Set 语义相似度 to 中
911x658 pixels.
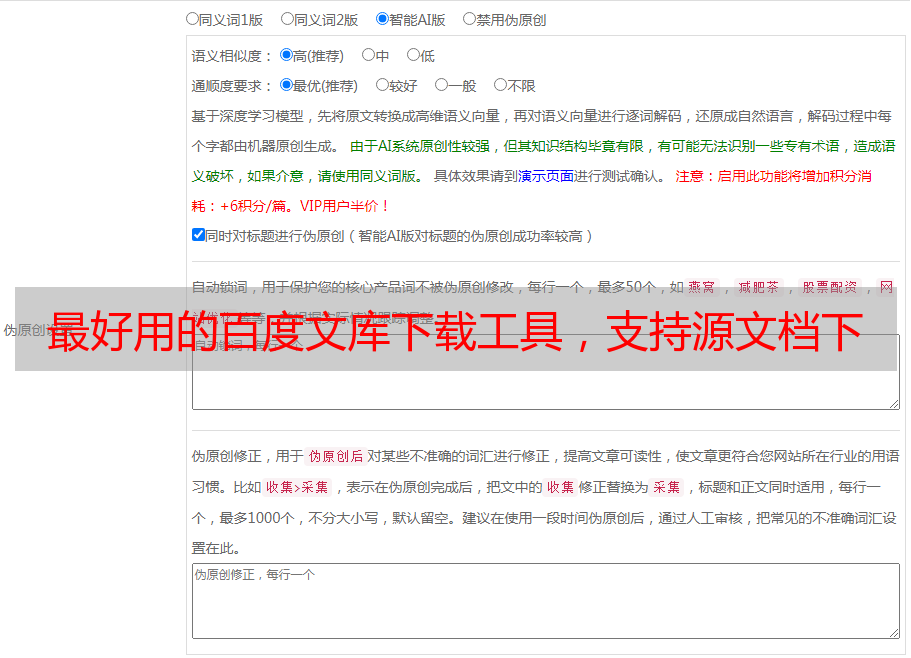click(368, 55)
